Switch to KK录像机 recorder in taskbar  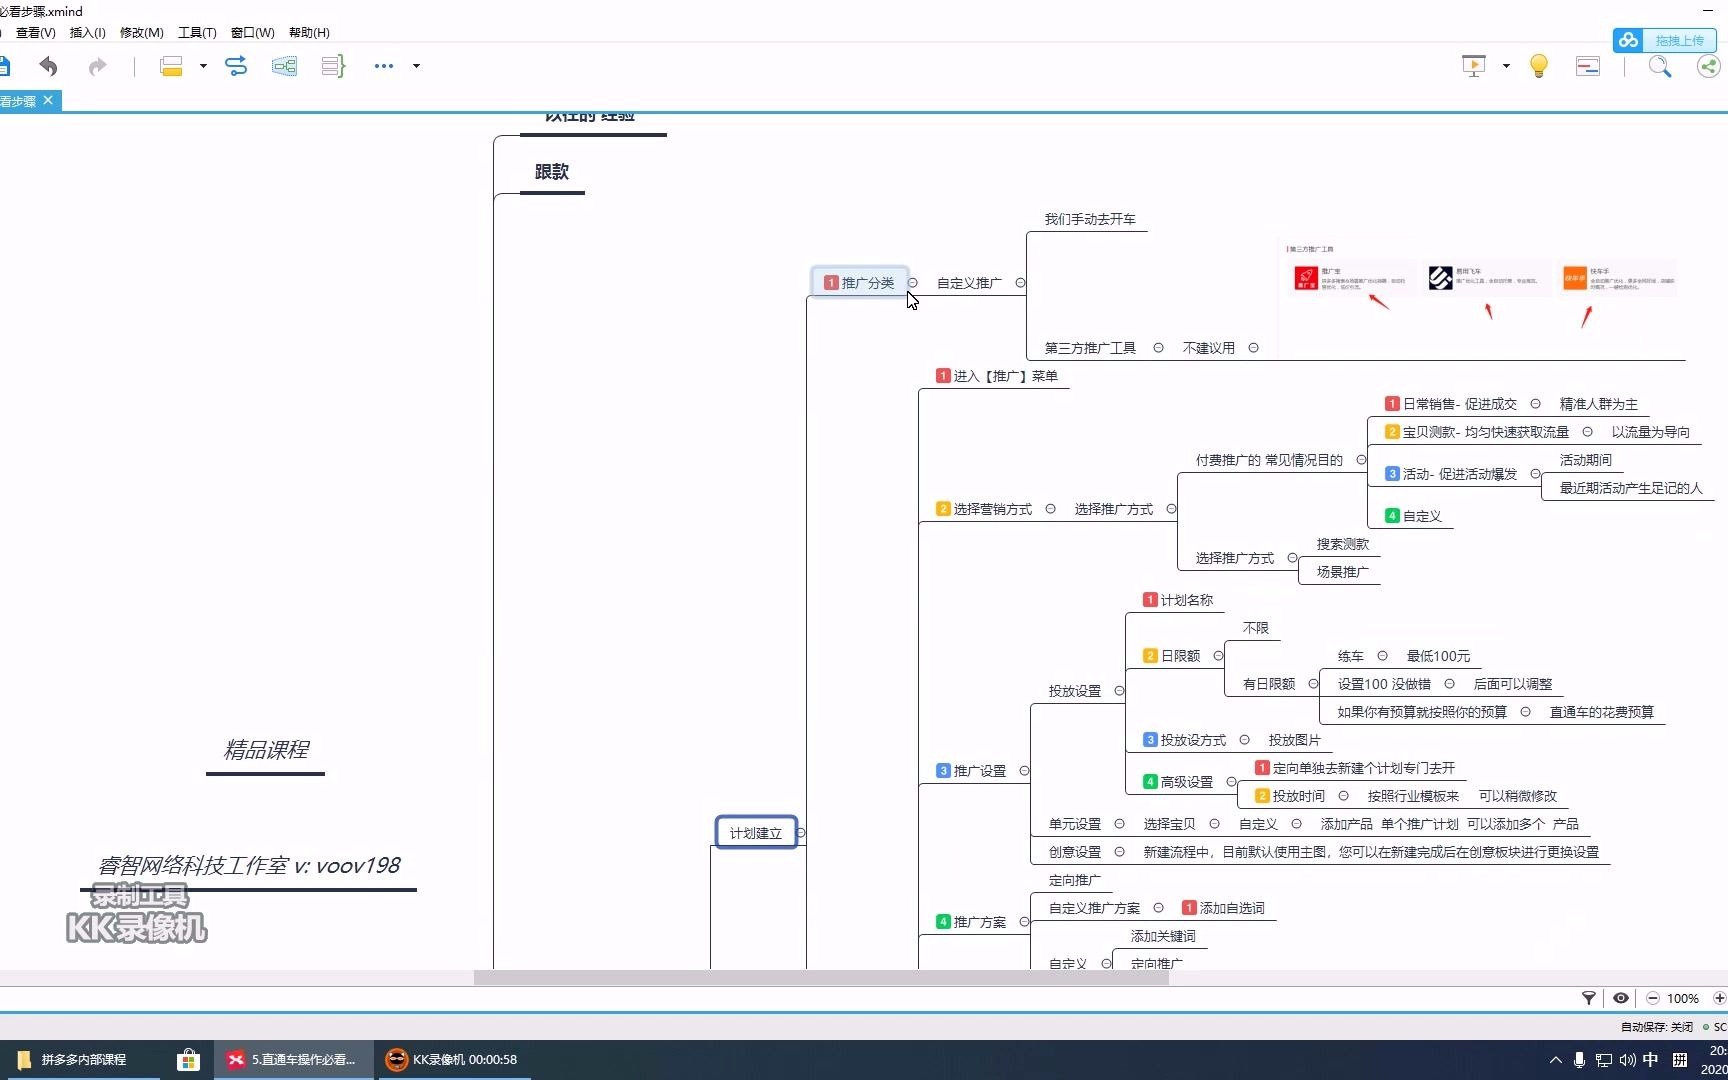click(453, 1060)
